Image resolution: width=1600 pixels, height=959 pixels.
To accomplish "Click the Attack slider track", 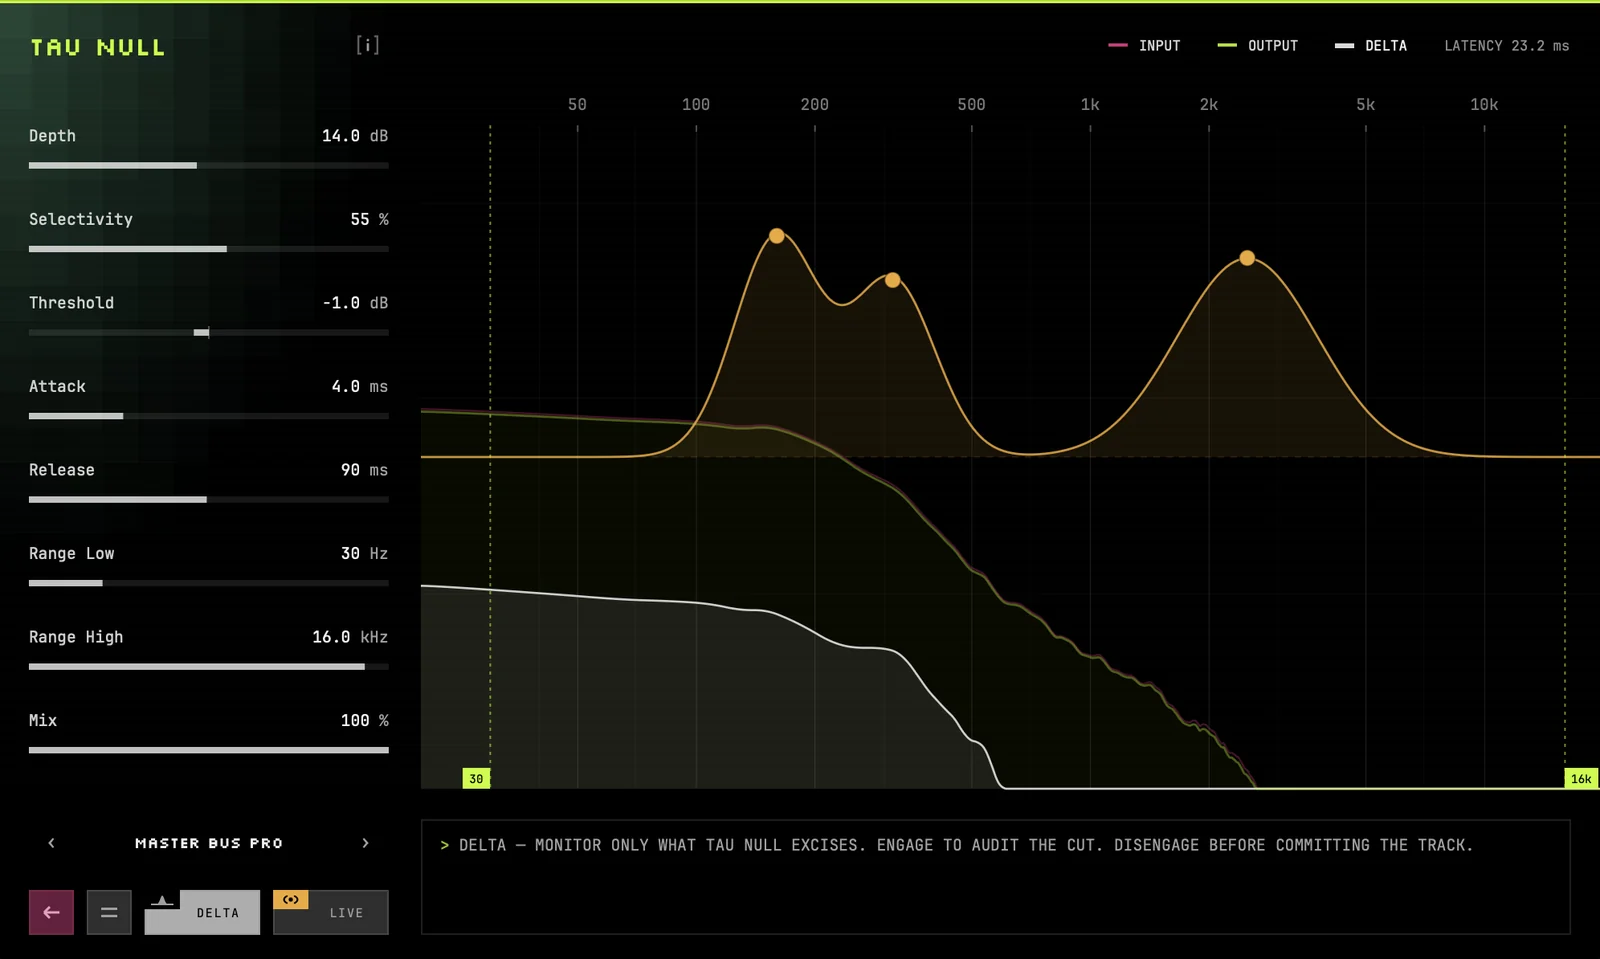I will click(209, 416).
